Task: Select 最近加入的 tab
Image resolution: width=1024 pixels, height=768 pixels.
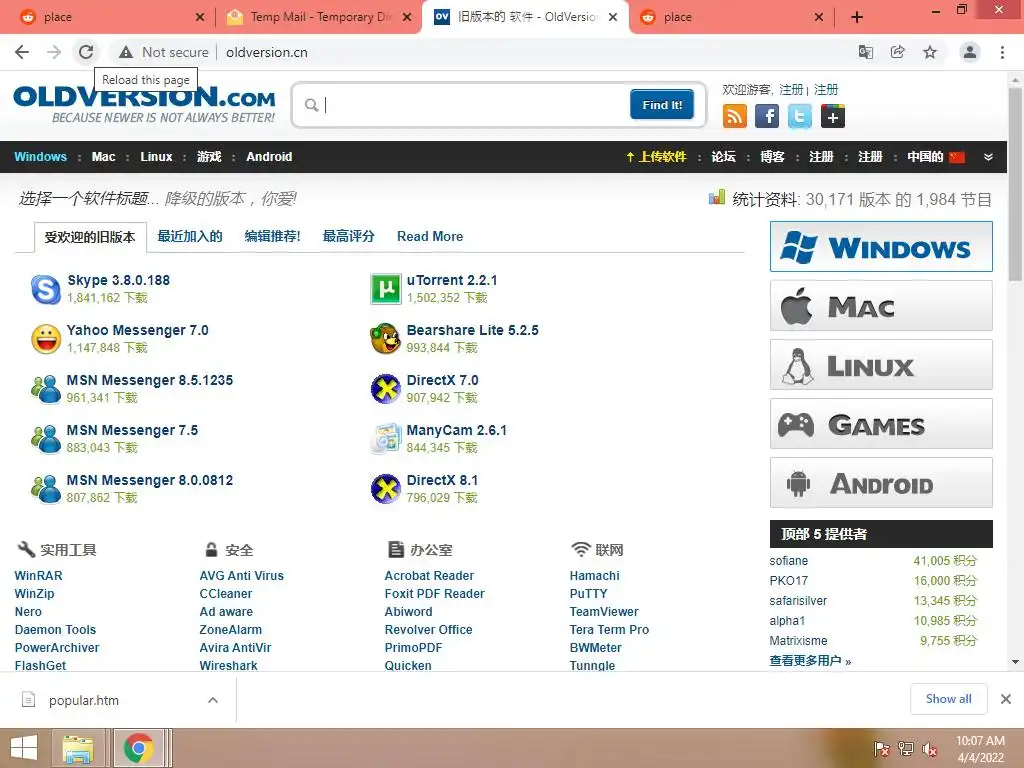Action: [x=190, y=236]
